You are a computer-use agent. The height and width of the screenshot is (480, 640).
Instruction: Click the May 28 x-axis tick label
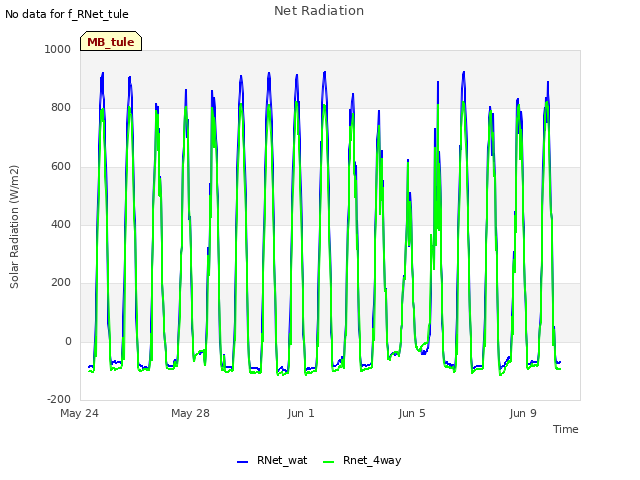point(190,413)
